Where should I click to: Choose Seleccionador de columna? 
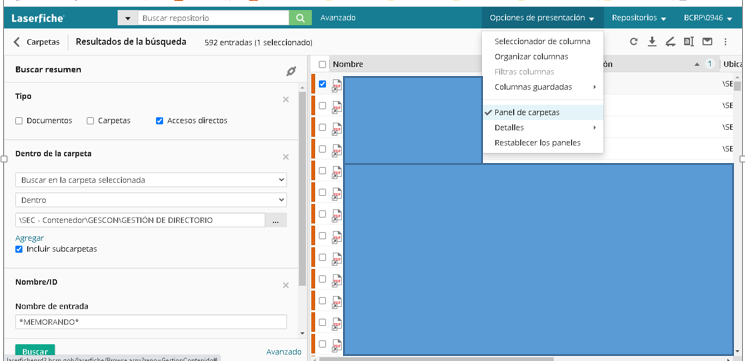click(543, 41)
